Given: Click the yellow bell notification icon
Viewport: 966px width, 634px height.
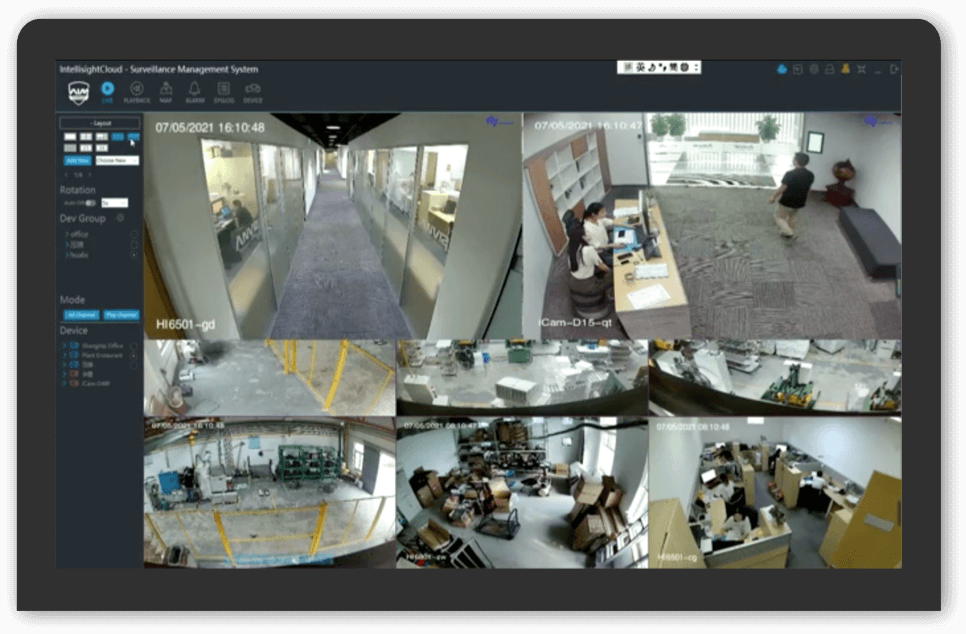Looking at the screenshot, I should click(845, 69).
